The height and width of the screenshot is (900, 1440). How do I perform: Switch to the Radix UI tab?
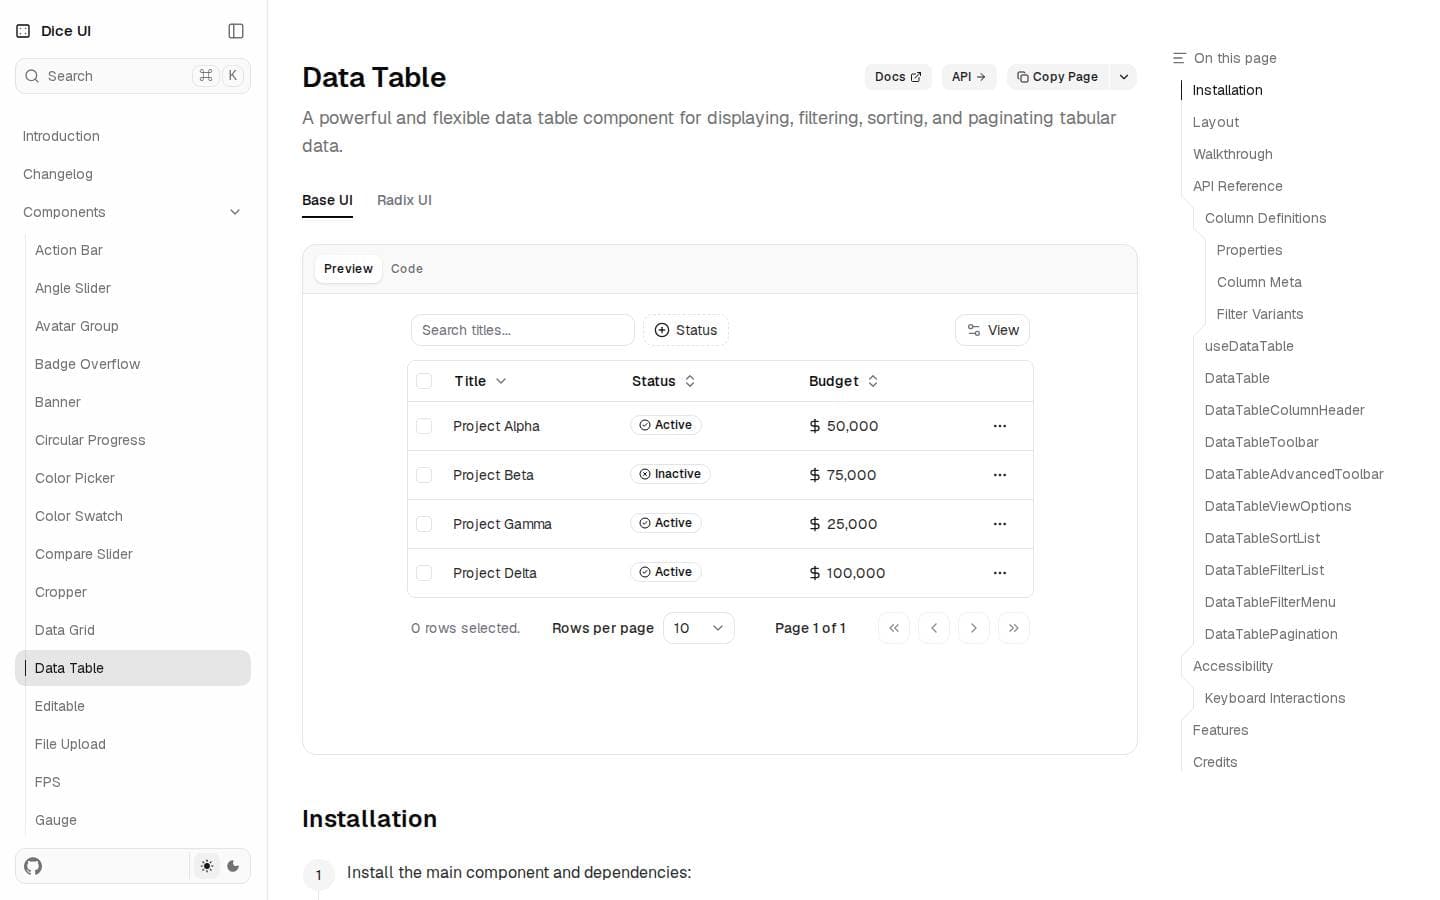404,200
